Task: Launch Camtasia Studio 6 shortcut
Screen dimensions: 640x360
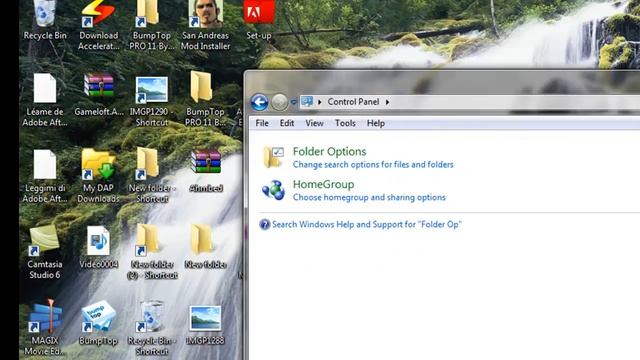Action: [44, 240]
